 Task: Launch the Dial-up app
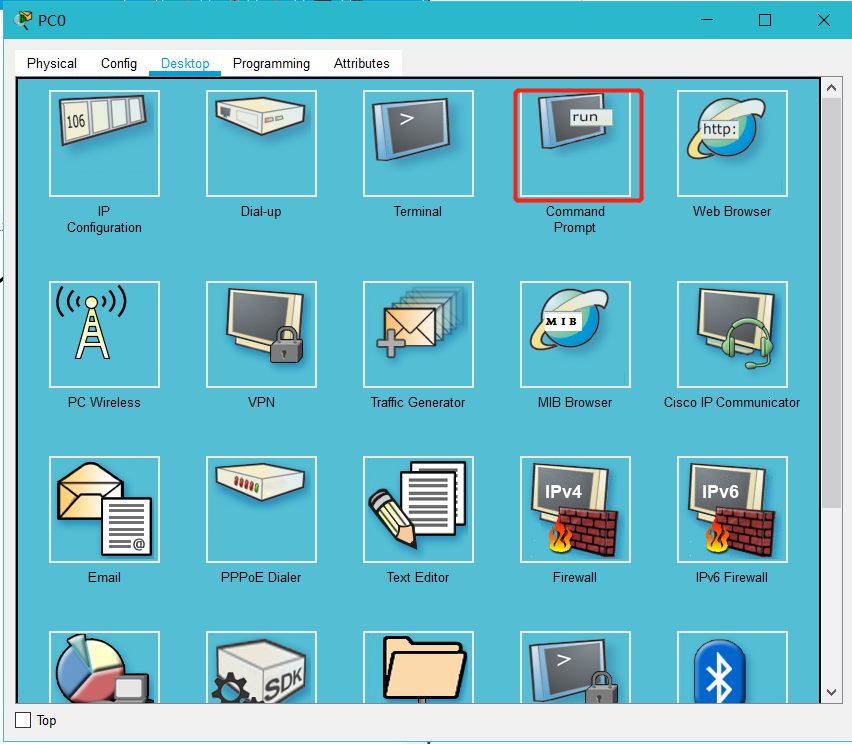[x=261, y=143]
